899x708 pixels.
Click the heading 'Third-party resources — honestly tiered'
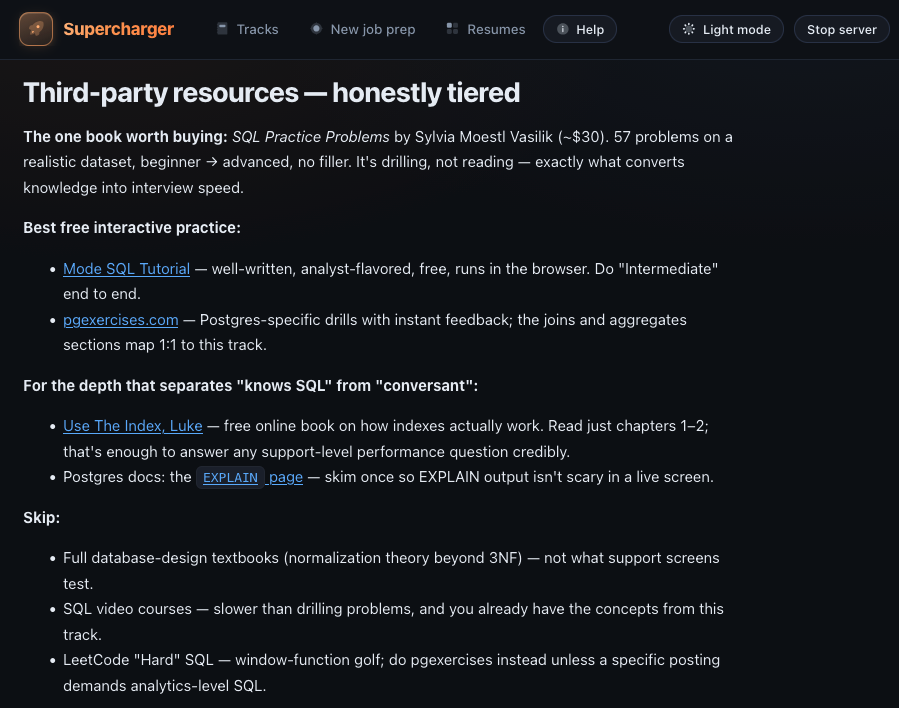coord(272,92)
